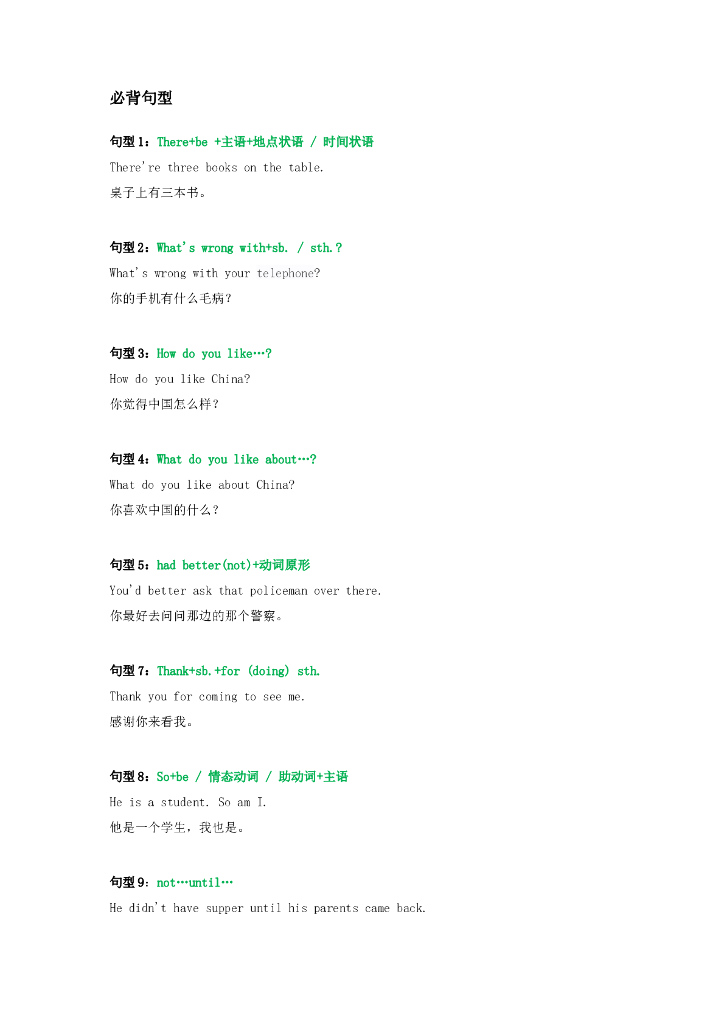
Task: Click the 必背句型 title heading
Action: (141, 98)
